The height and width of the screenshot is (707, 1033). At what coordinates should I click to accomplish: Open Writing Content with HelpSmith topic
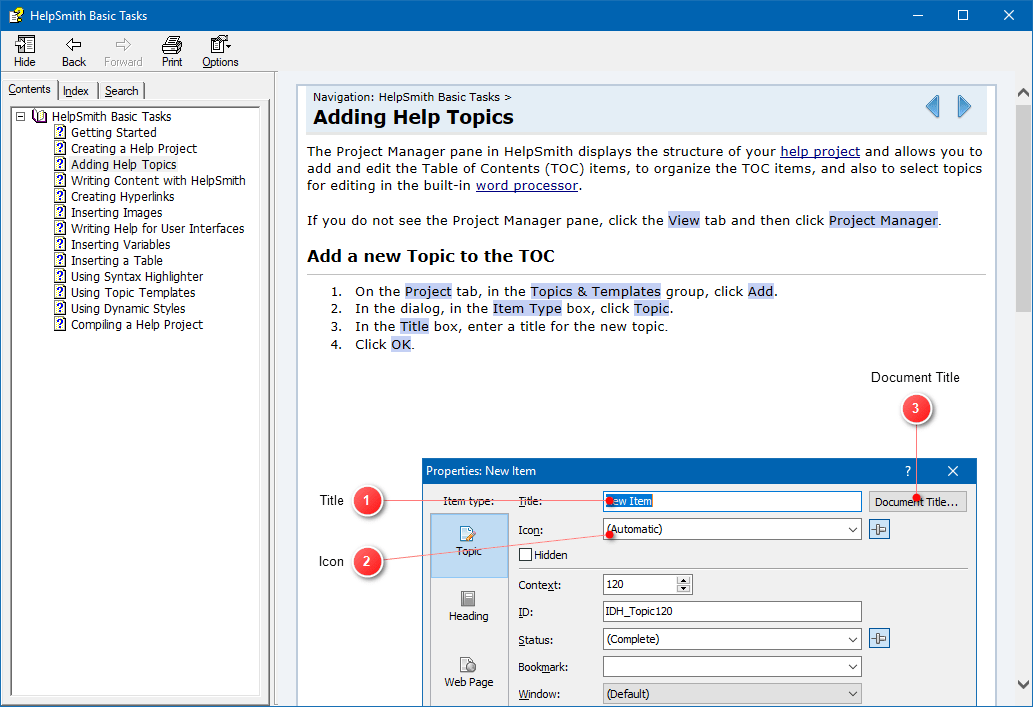click(158, 181)
